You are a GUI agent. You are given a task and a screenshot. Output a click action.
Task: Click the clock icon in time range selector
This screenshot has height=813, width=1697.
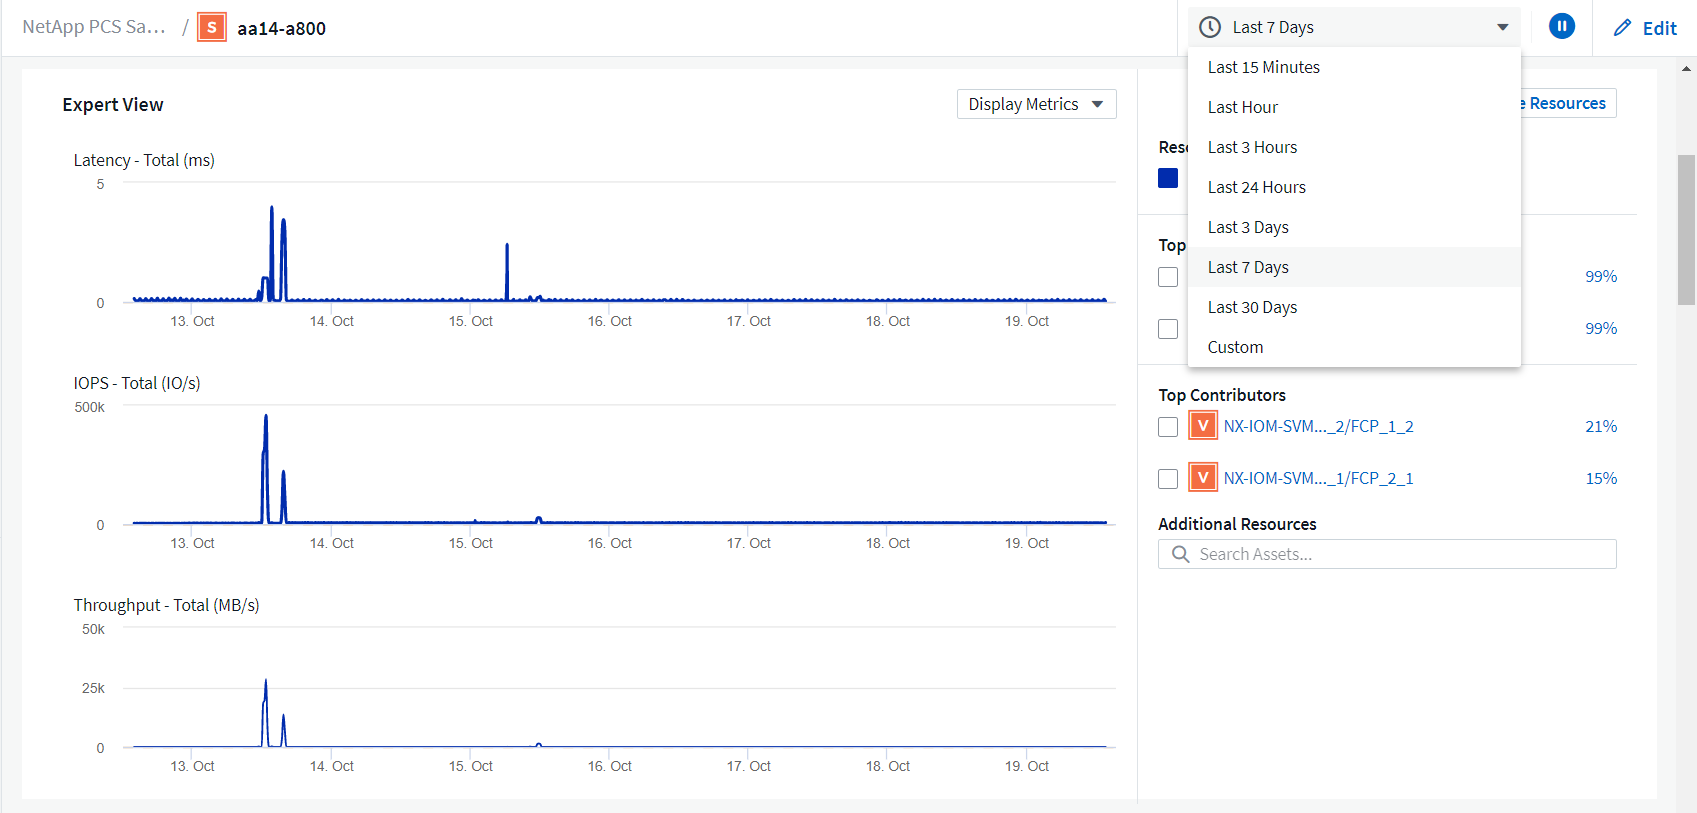point(1210,27)
